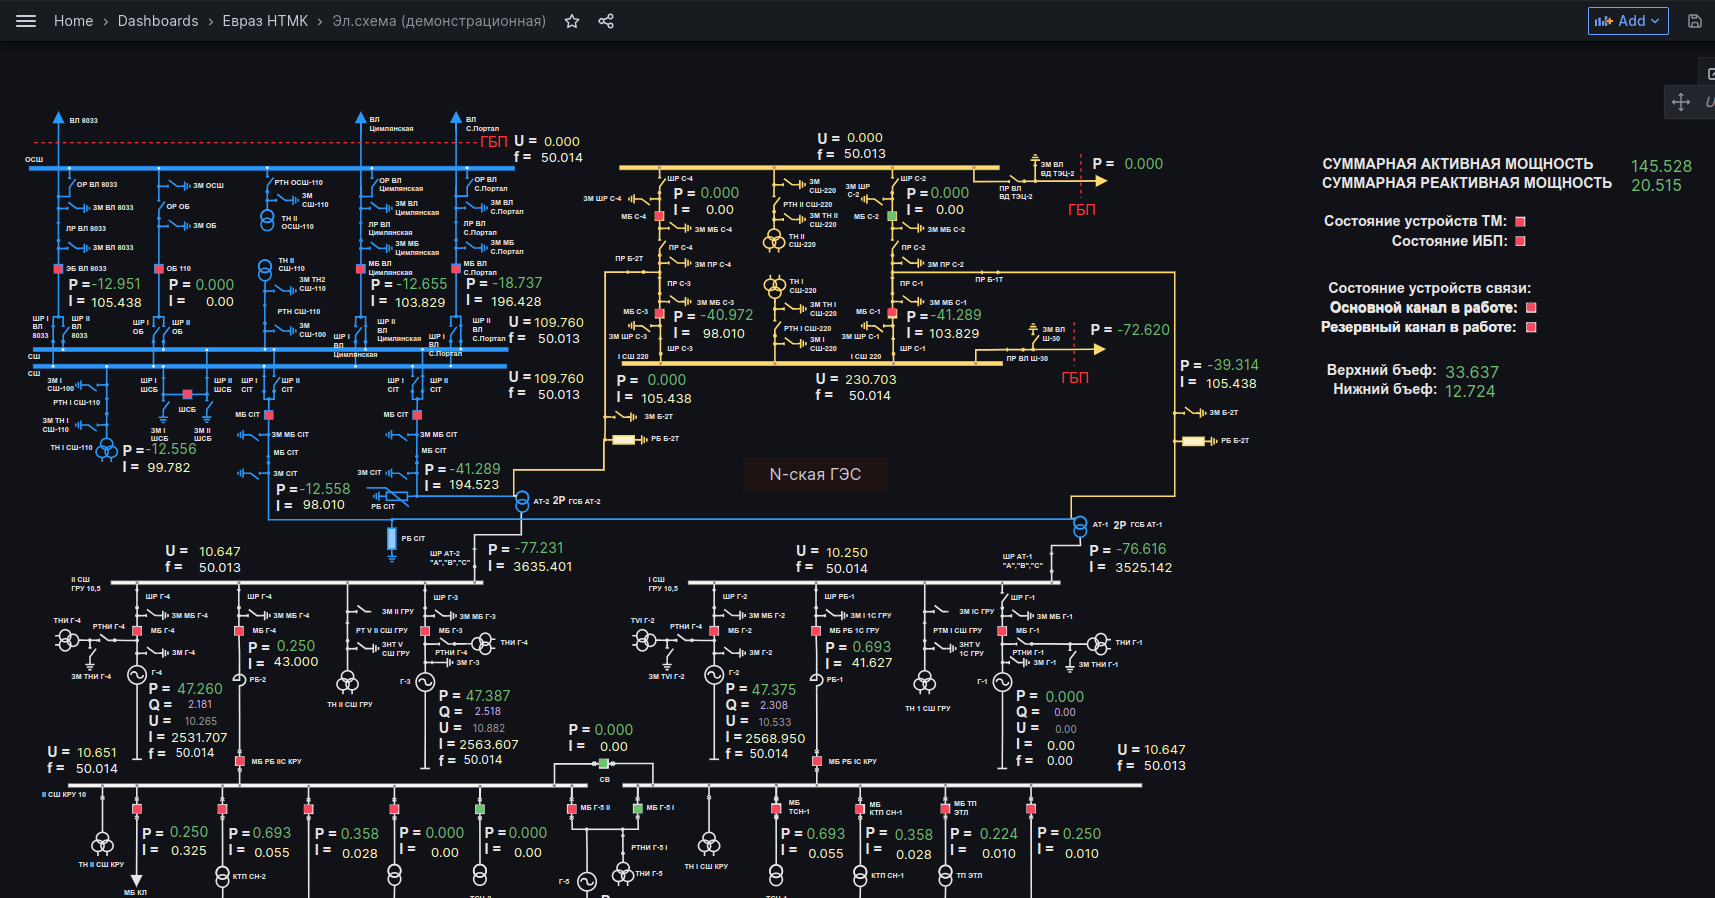Go to Home in breadcrumb
1715x898 pixels.
73,21
